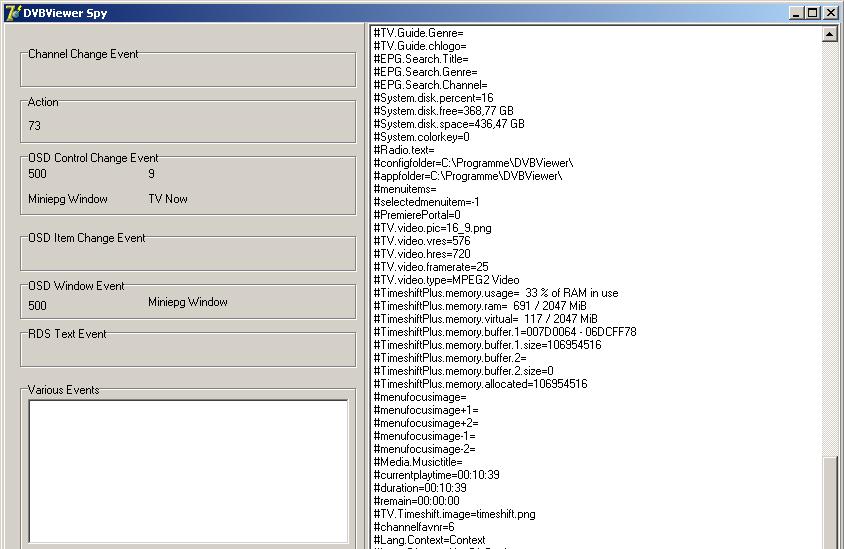The width and height of the screenshot is (844, 549).
Task: Select line '#TV.video.type=MPEG2 Video'
Action: tap(446, 280)
